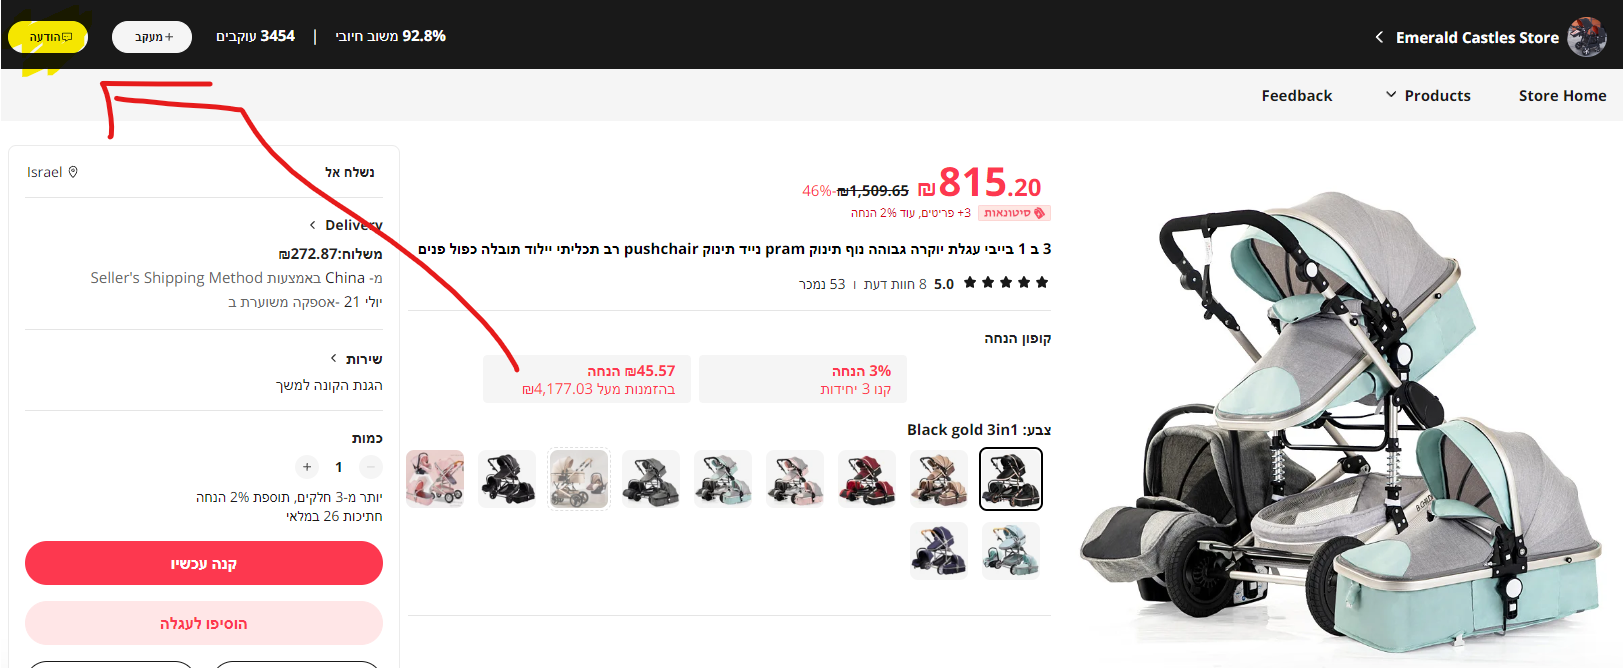Increase quantity with the plus button
The width and height of the screenshot is (1623, 668).
coord(307,467)
